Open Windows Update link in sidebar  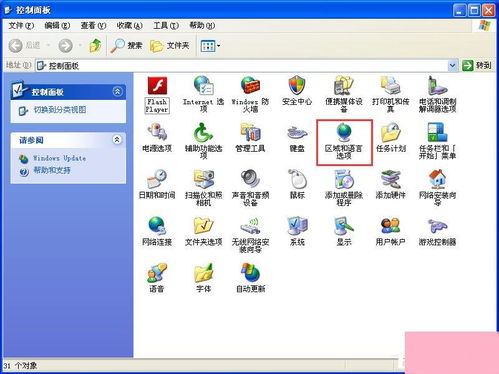[59, 158]
